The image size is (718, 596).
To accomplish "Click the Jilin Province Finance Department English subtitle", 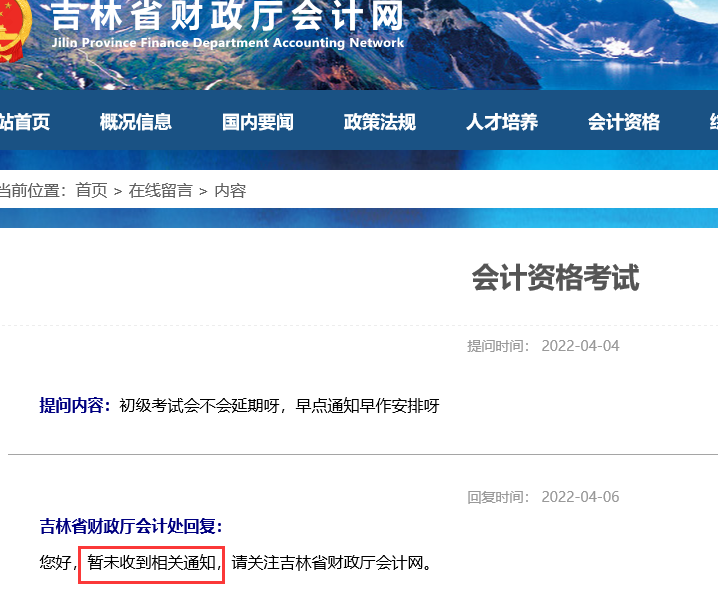I will [228, 43].
